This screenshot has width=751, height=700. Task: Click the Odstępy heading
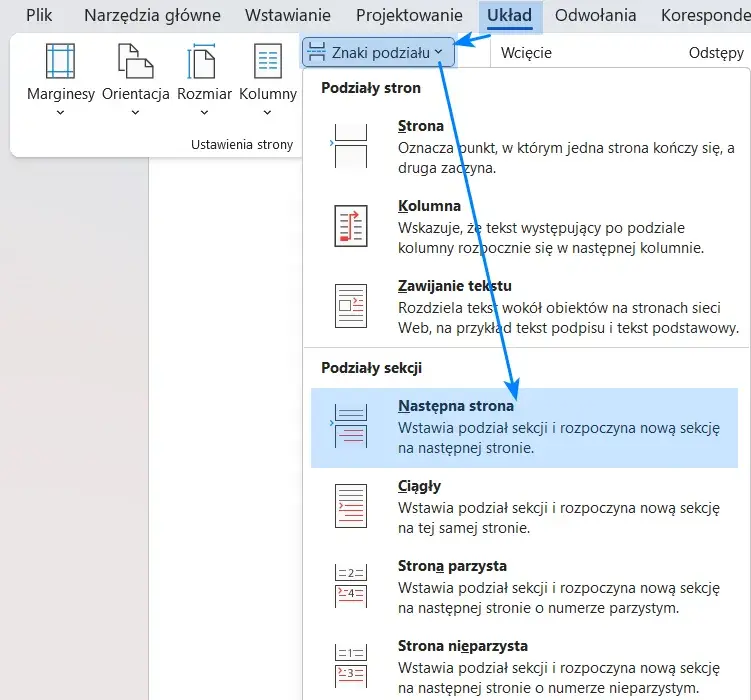[x=717, y=53]
